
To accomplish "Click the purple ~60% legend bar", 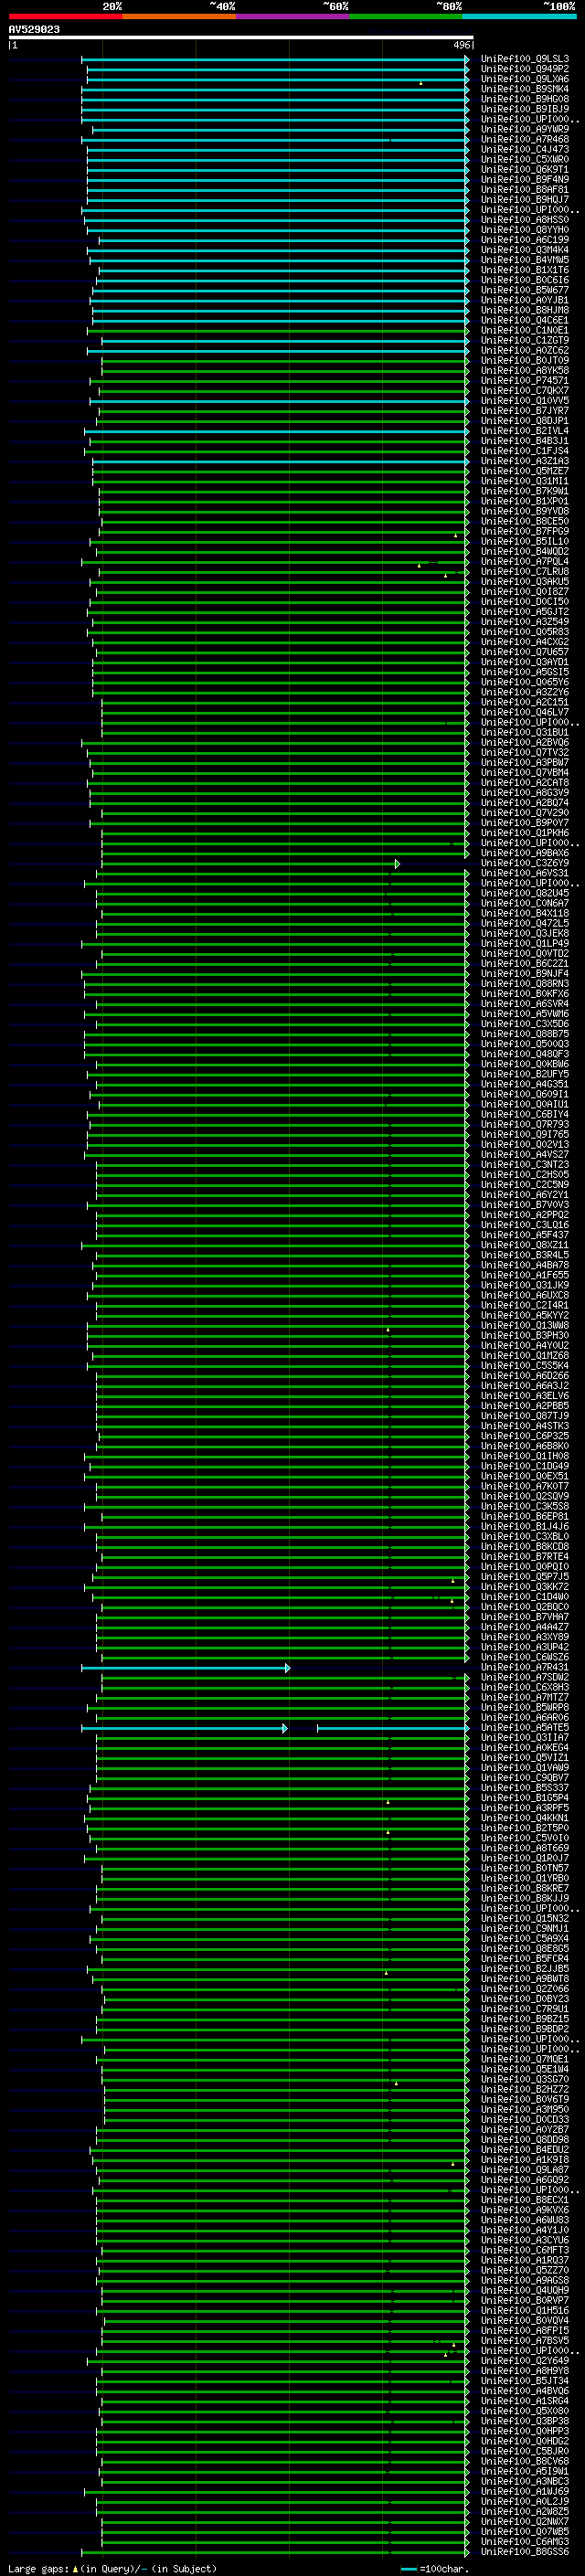I will [293, 17].
